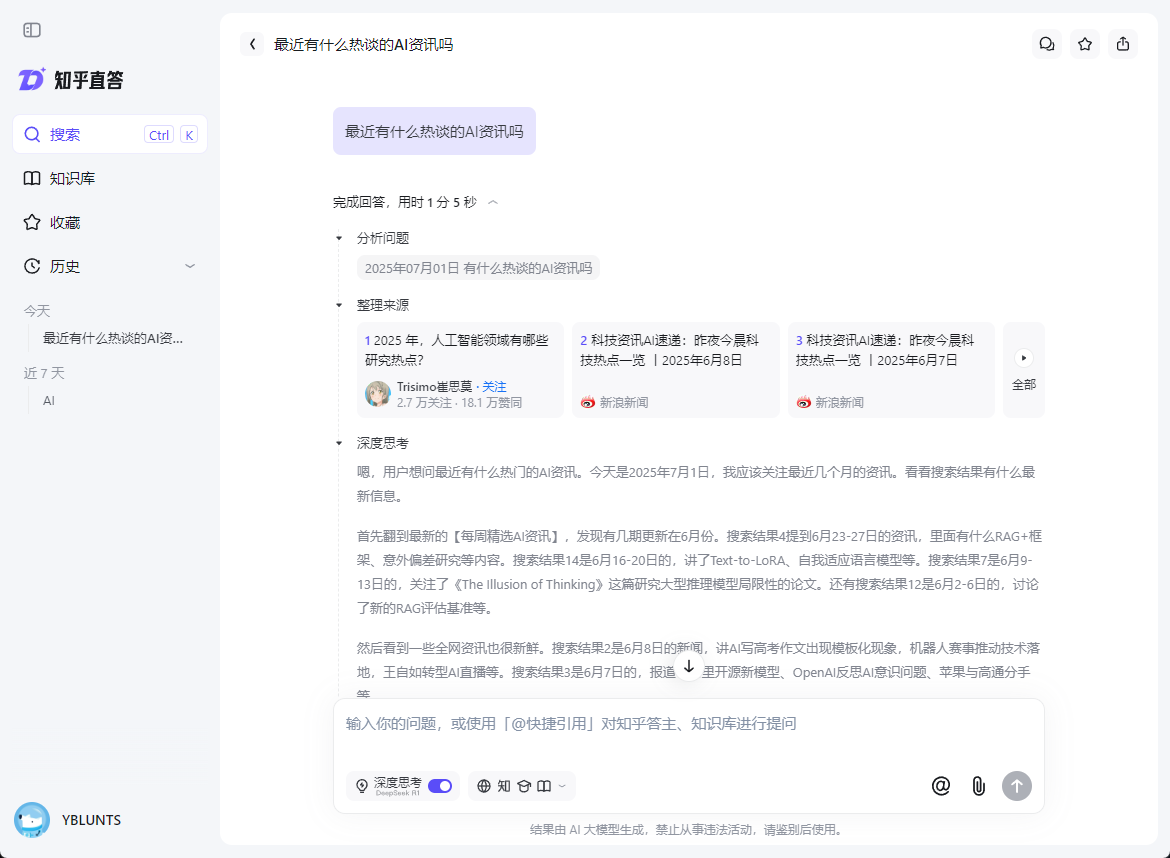The width and height of the screenshot is (1170, 858).
Task: Open 收藏 favorites in the sidebar
Action: (110, 222)
